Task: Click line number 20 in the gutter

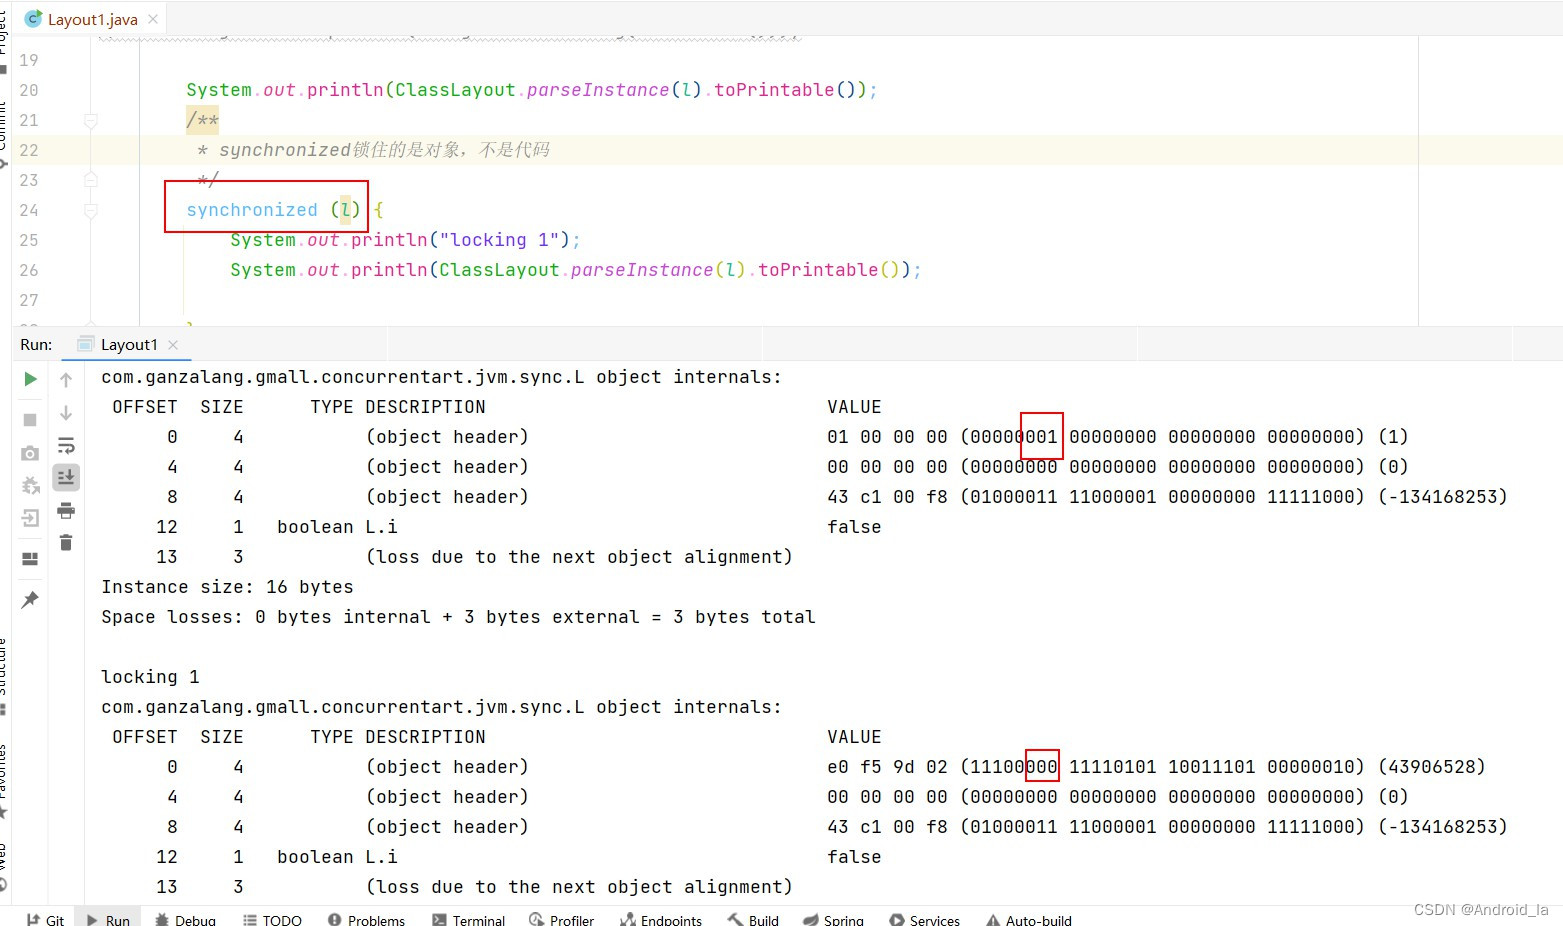Action: 29,90
